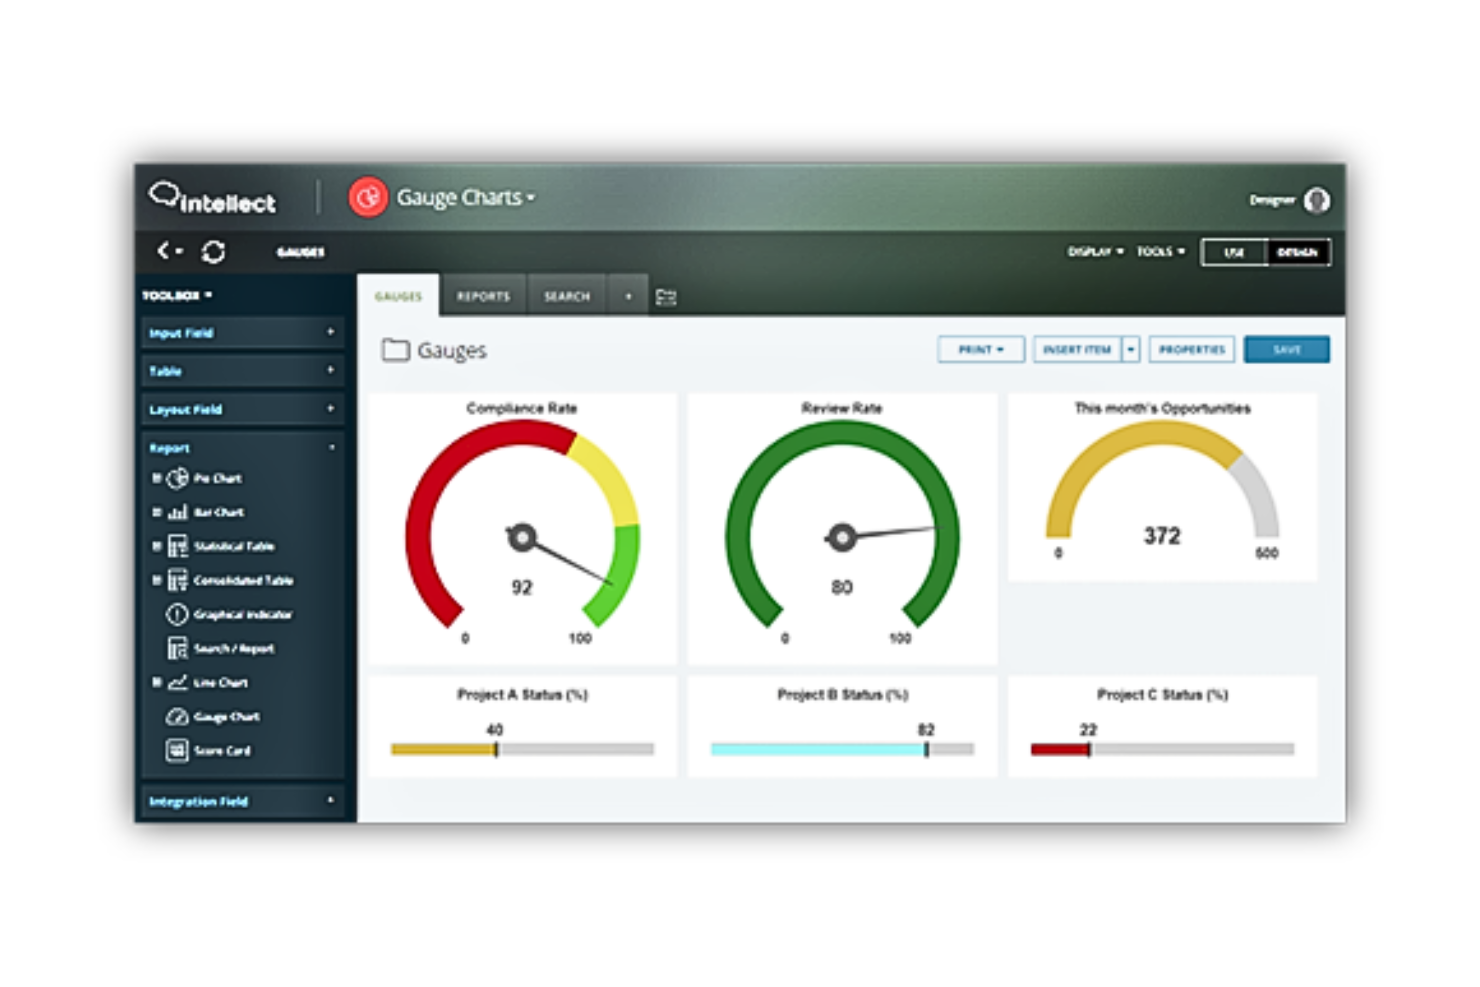Click the Project A Status progress bar
1480x987 pixels.
521,747
